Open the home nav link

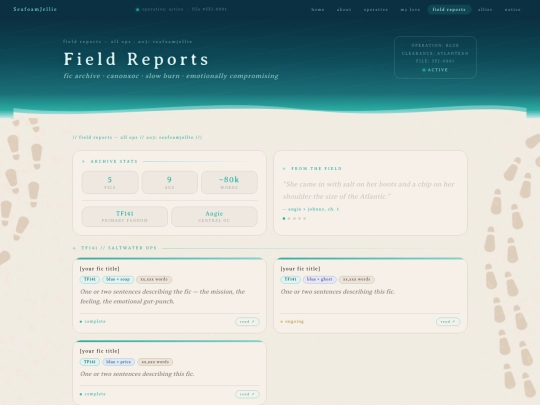(318, 10)
